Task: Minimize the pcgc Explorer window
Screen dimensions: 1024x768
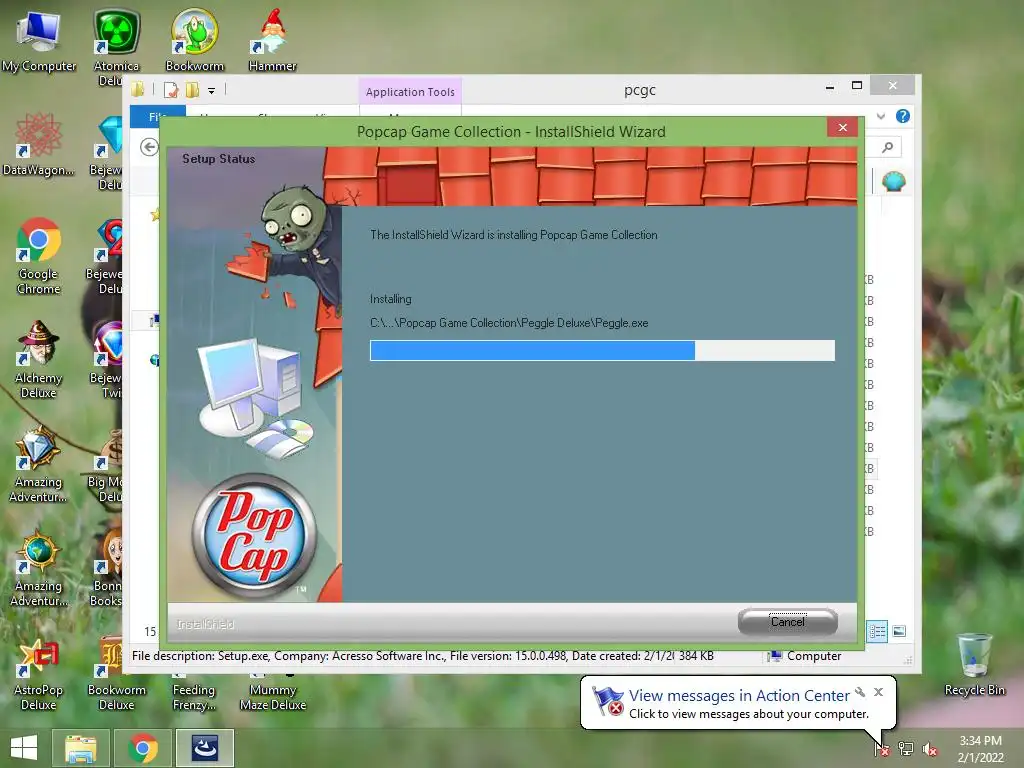Action: point(829,86)
